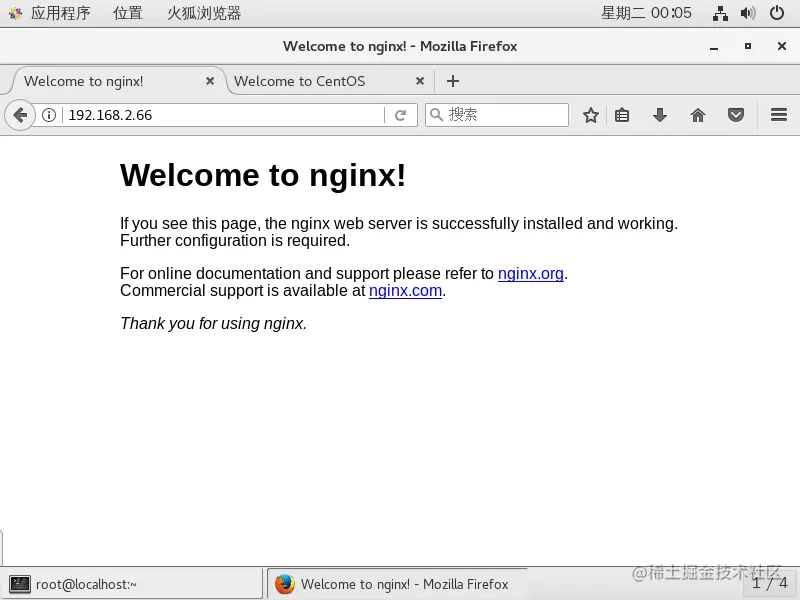Close the Firefox window
The height and width of the screenshot is (600, 800).
[782, 46]
